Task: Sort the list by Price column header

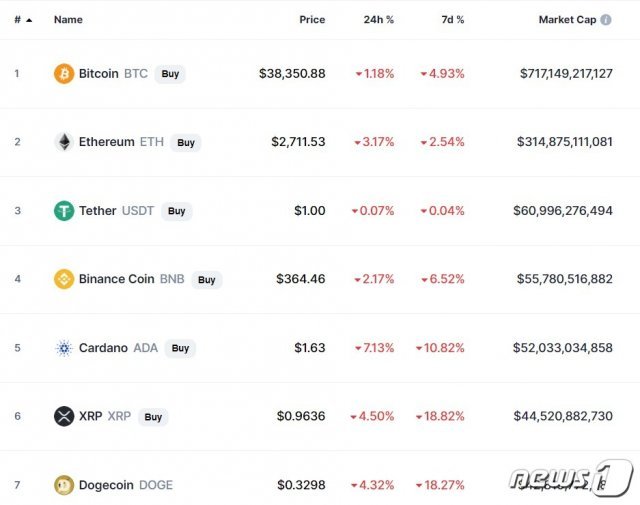Action: tap(312, 20)
